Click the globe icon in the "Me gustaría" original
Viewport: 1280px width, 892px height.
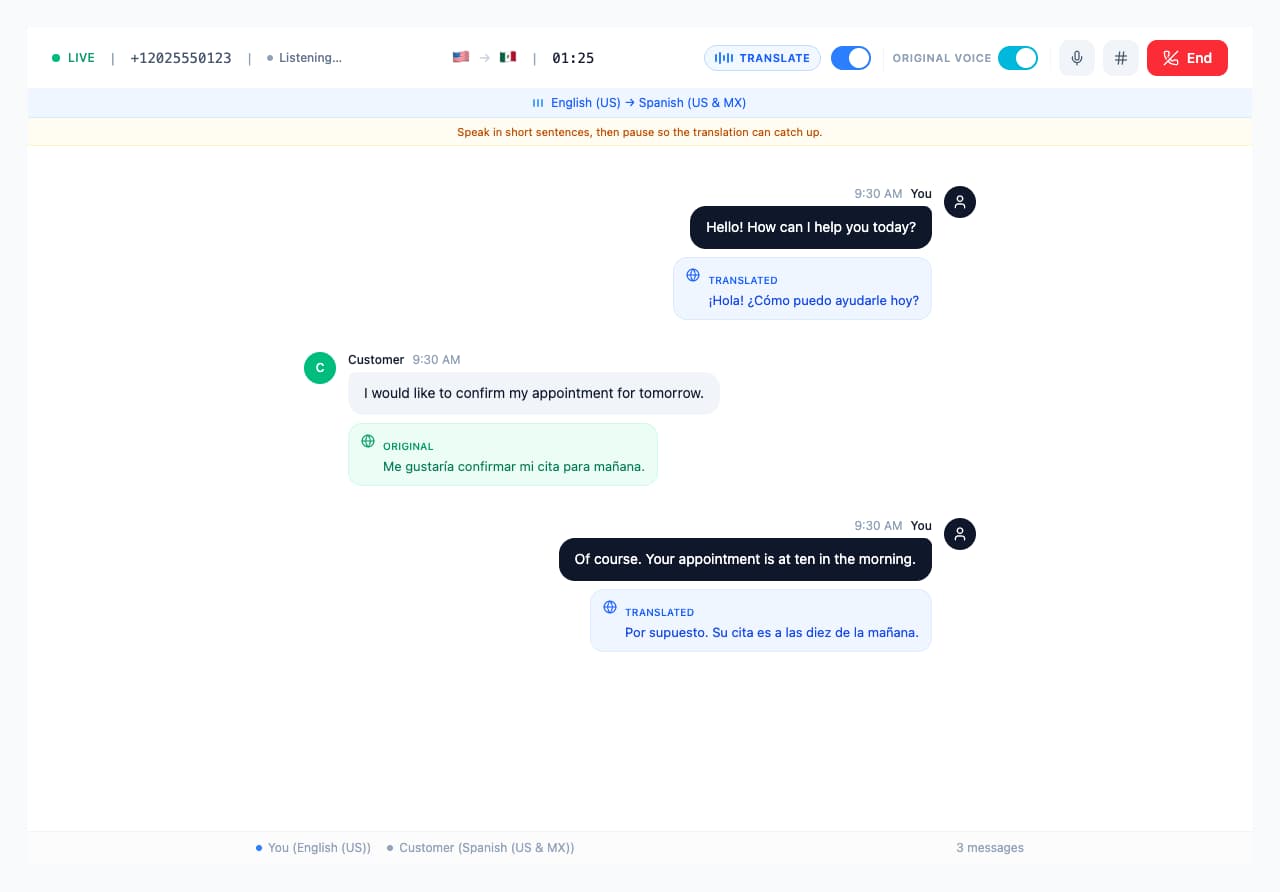[x=368, y=441]
